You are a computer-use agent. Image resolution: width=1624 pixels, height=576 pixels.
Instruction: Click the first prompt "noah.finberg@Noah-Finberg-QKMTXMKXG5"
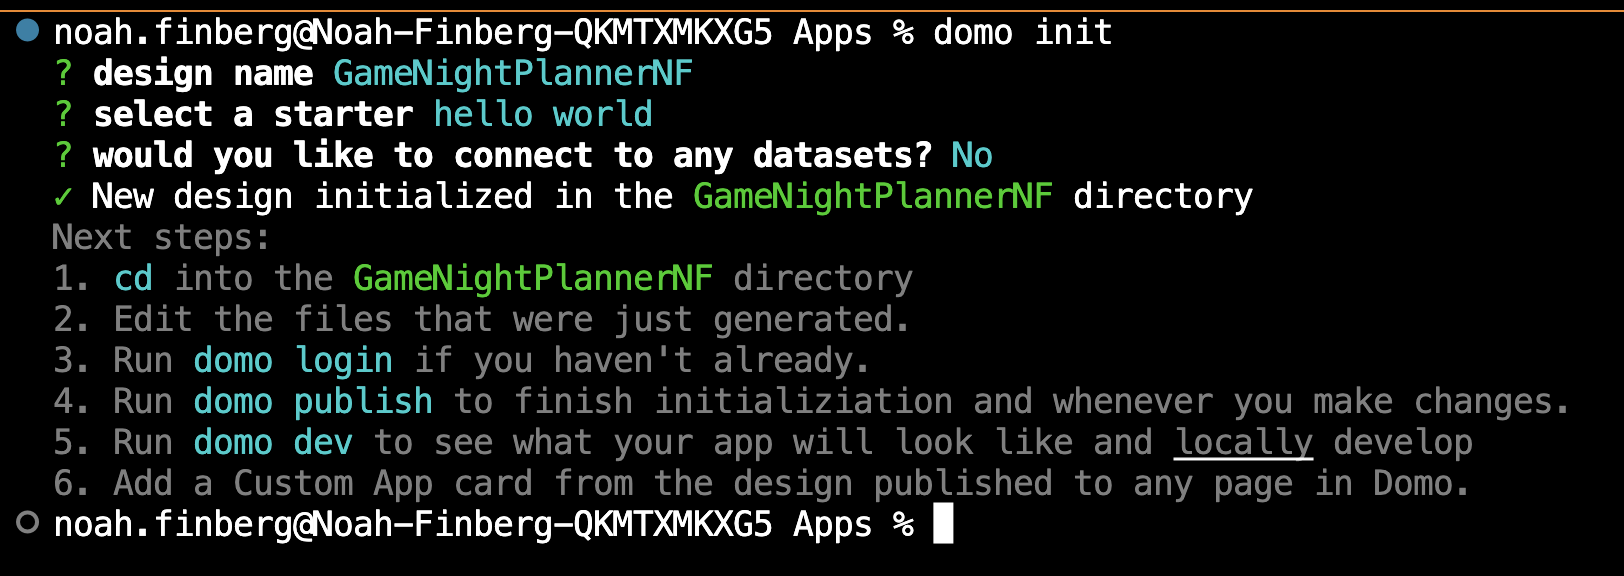413,32
